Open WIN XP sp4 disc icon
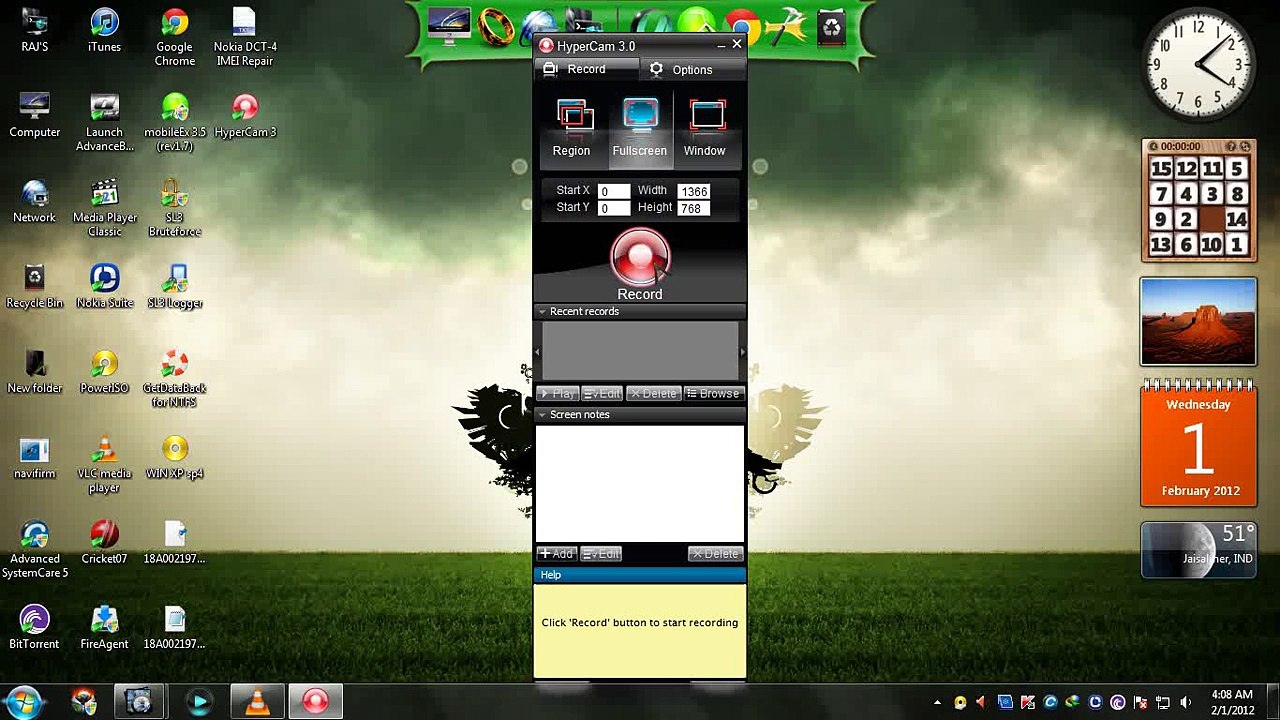 point(175,457)
